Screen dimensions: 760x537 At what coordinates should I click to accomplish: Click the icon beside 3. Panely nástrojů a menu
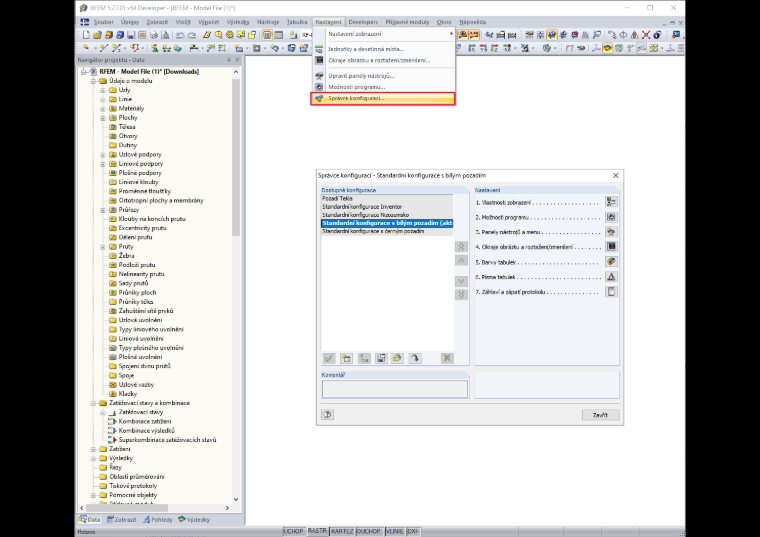coord(611,232)
